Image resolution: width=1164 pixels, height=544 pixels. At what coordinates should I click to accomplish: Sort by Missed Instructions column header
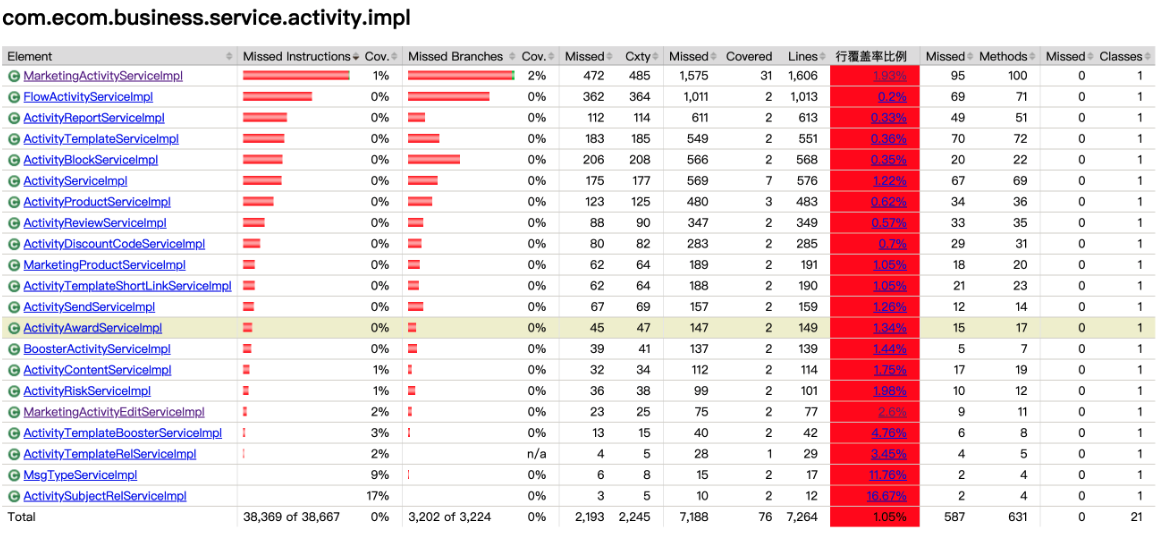coord(300,56)
